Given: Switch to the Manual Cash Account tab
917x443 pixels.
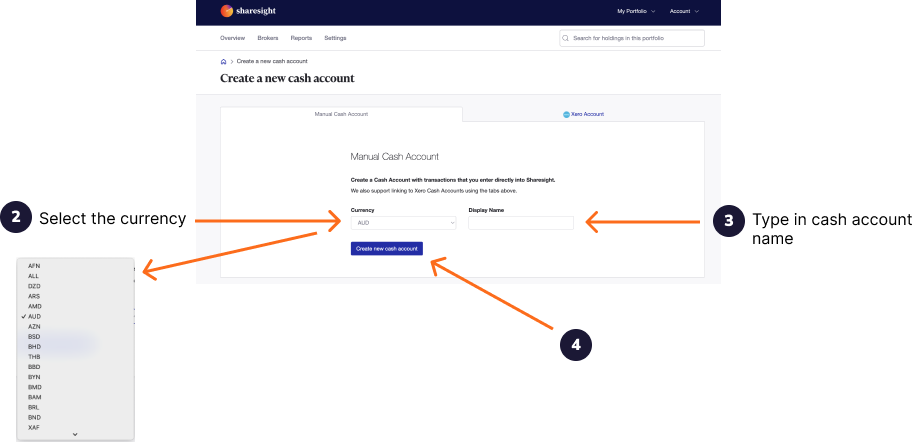Looking at the screenshot, I should pos(342,114).
